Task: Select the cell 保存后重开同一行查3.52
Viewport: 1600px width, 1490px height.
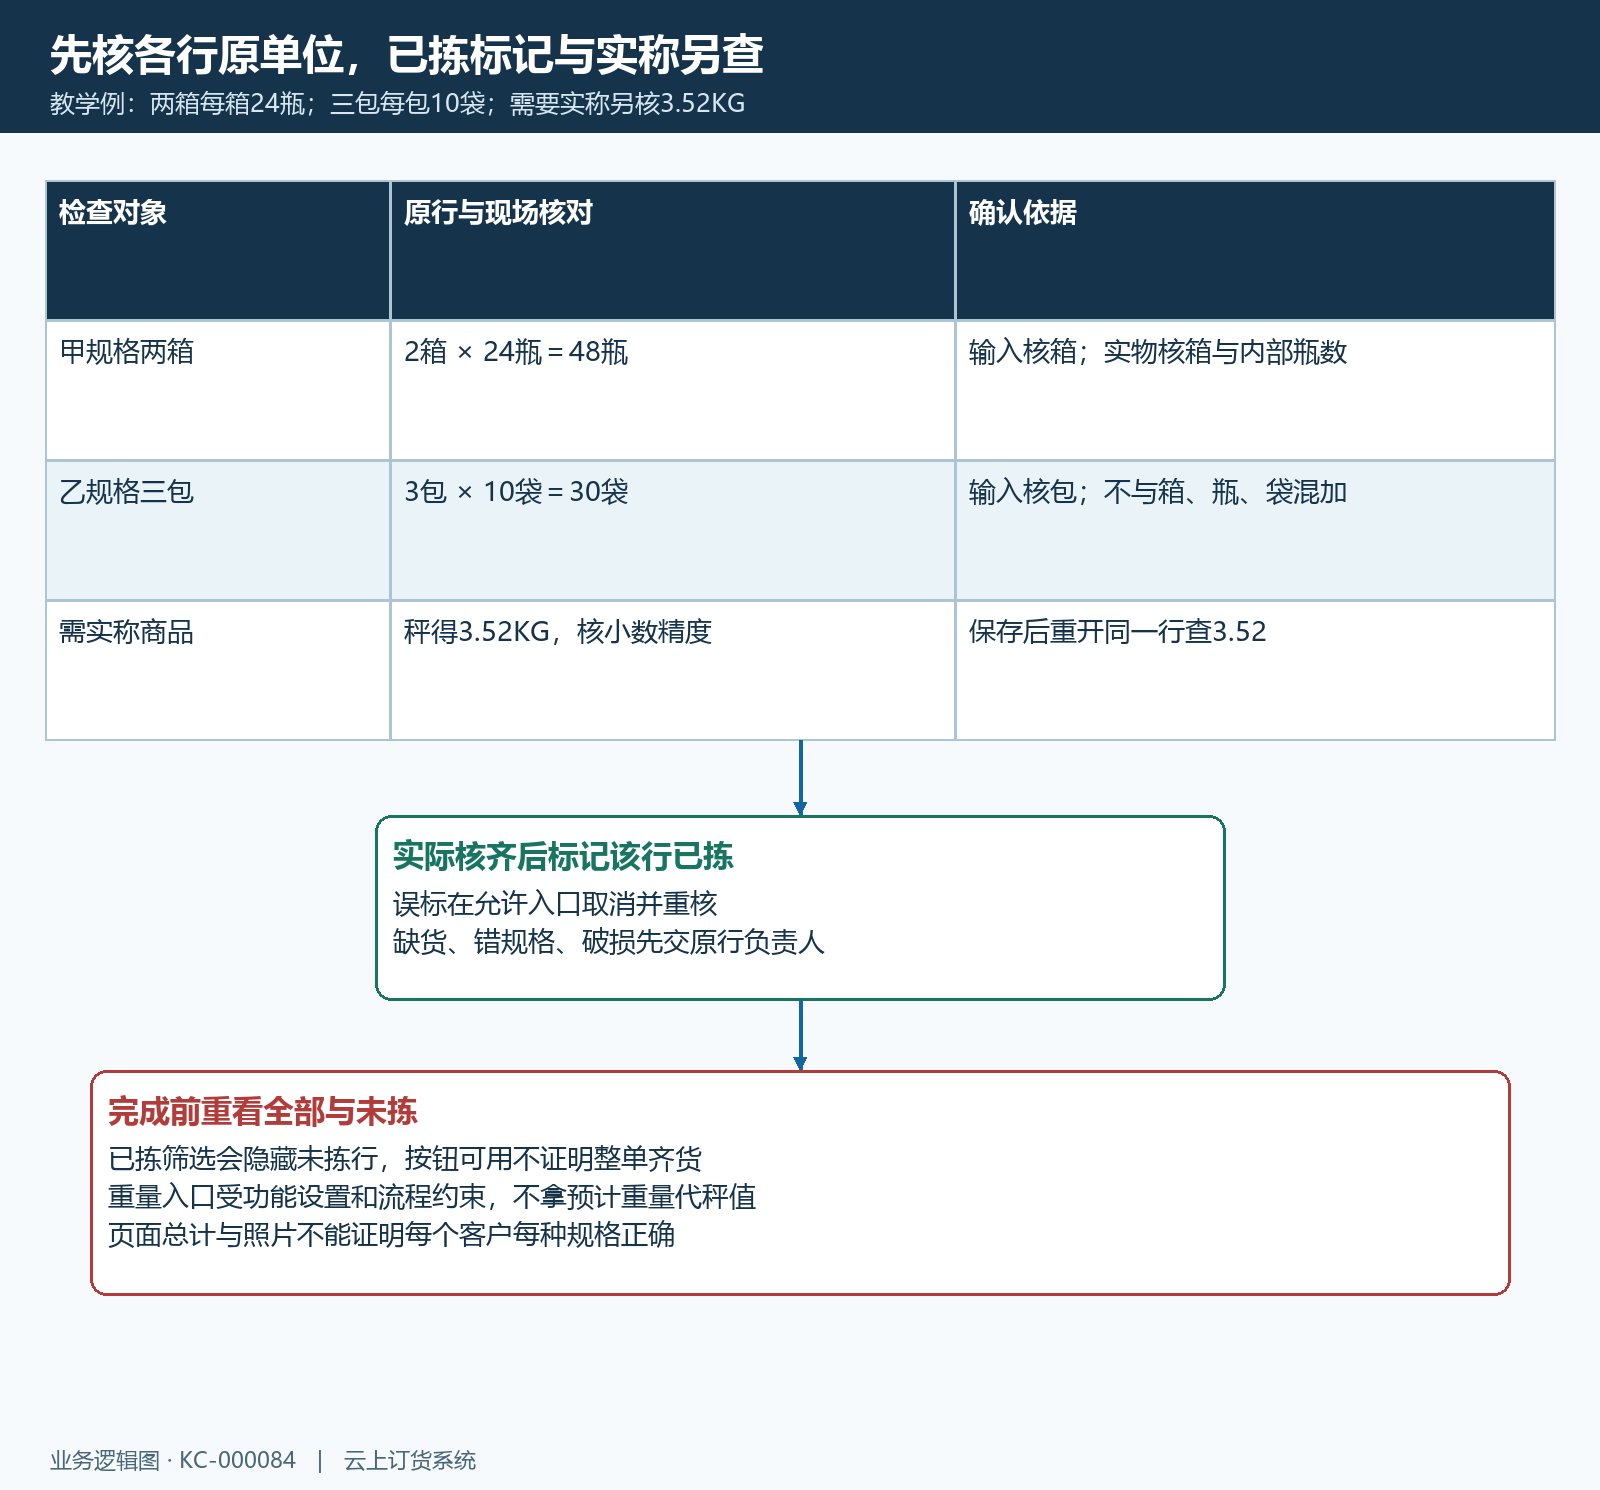Action: click(1255, 670)
